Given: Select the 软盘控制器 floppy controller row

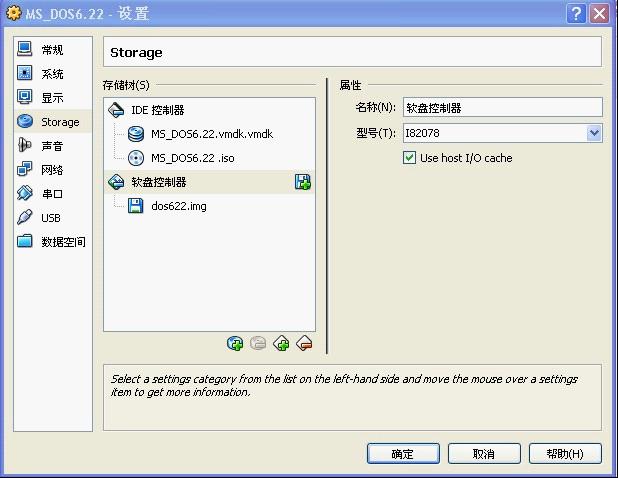Looking at the screenshot, I should (209, 182).
